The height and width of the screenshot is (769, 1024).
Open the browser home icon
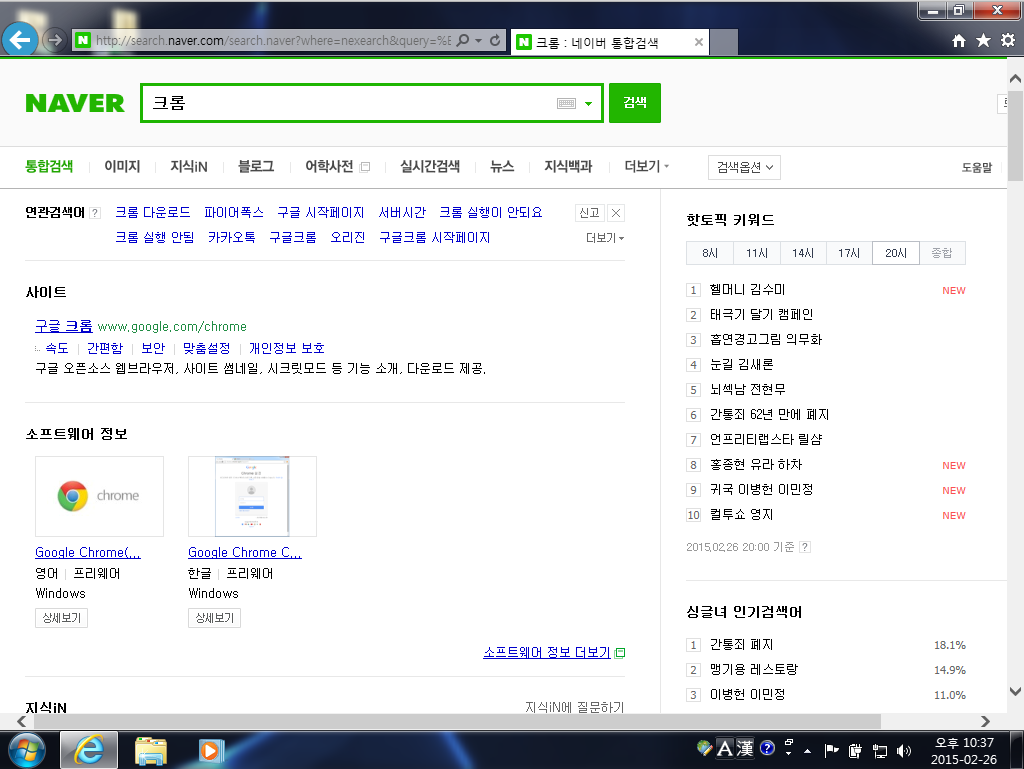point(959,41)
